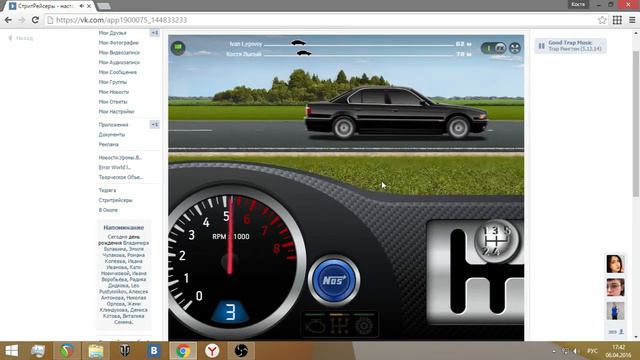The width and height of the screenshot is (640, 360).
Task: Activate the blue NOS button
Action: (334, 280)
